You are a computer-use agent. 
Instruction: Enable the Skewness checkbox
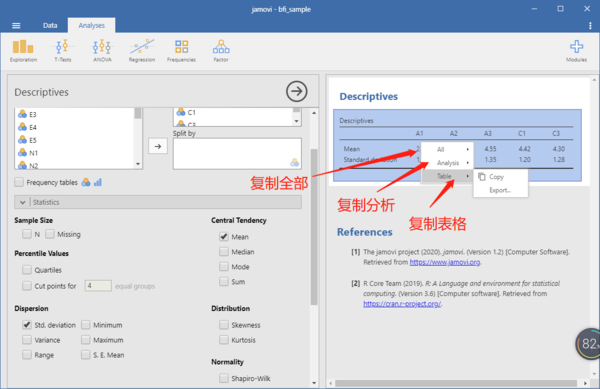224,325
